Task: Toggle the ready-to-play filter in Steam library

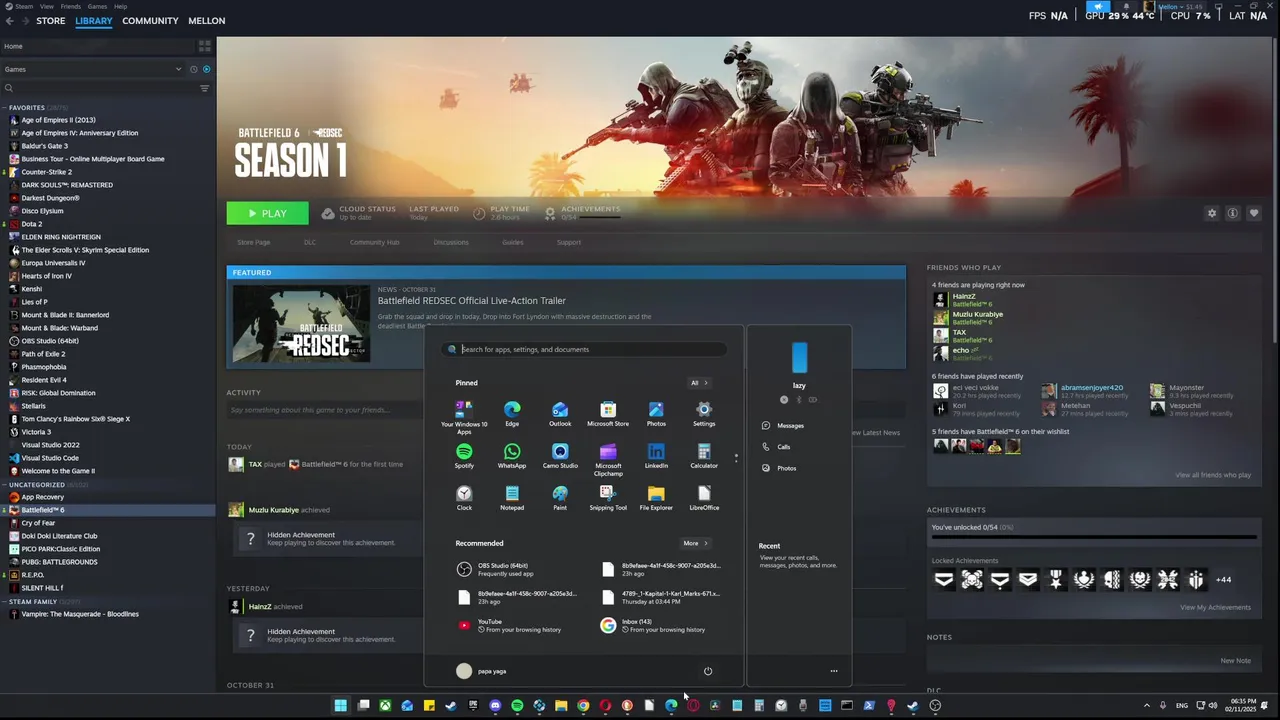Action: click(x=207, y=69)
